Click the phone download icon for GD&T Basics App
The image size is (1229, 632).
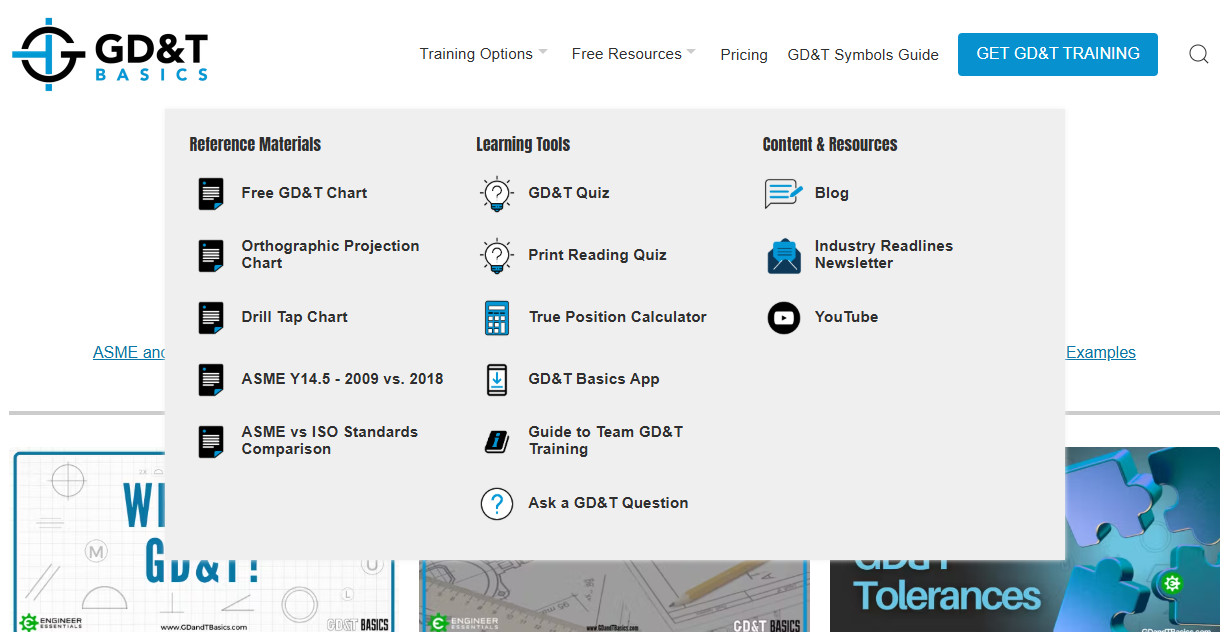497,379
